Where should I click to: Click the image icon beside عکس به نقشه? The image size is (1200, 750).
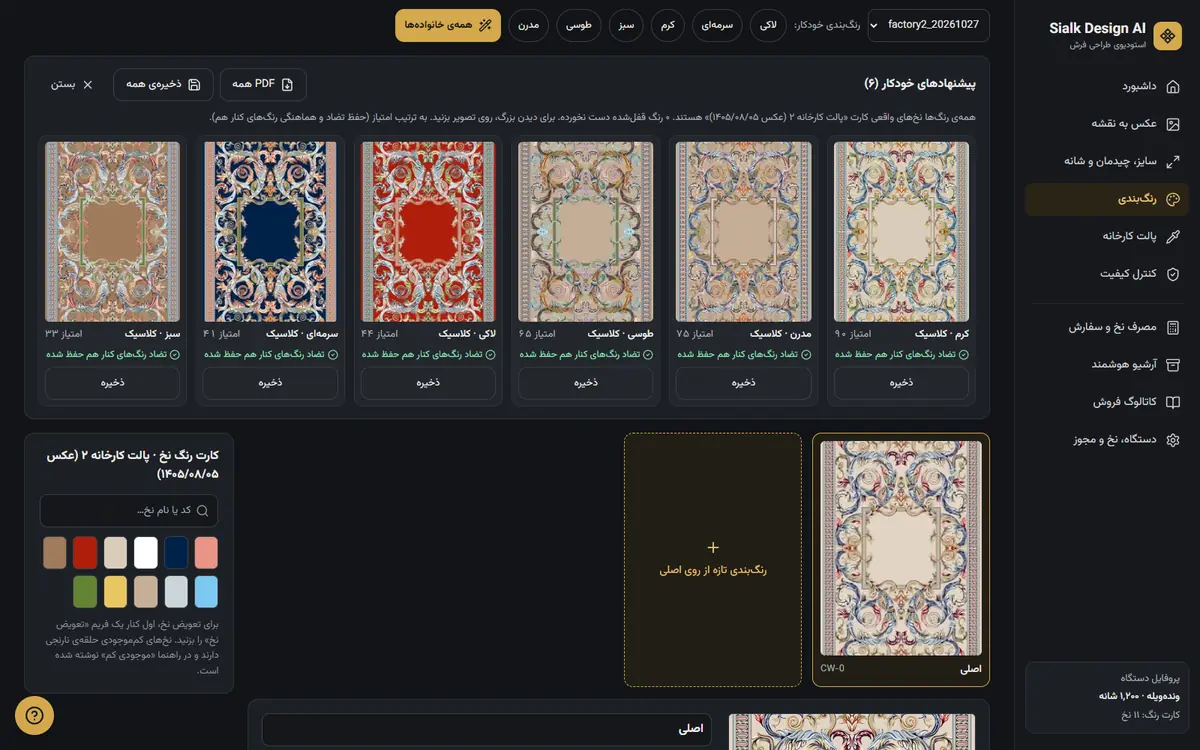(1173, 124)
